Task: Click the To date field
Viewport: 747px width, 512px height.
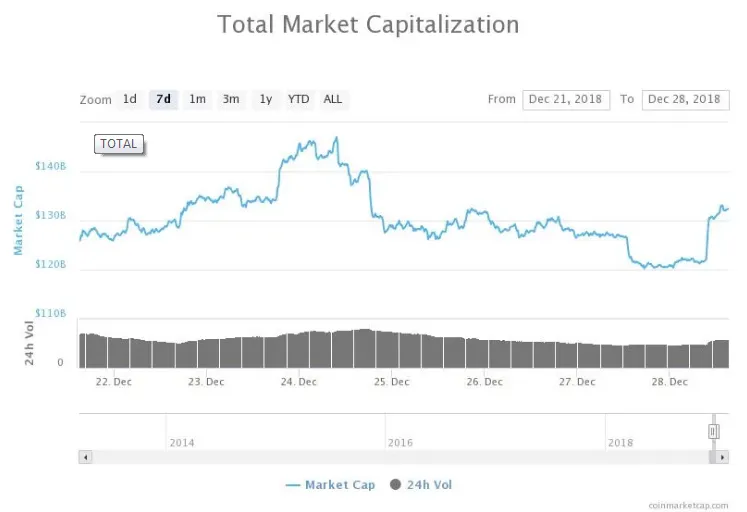Action: 685,100
